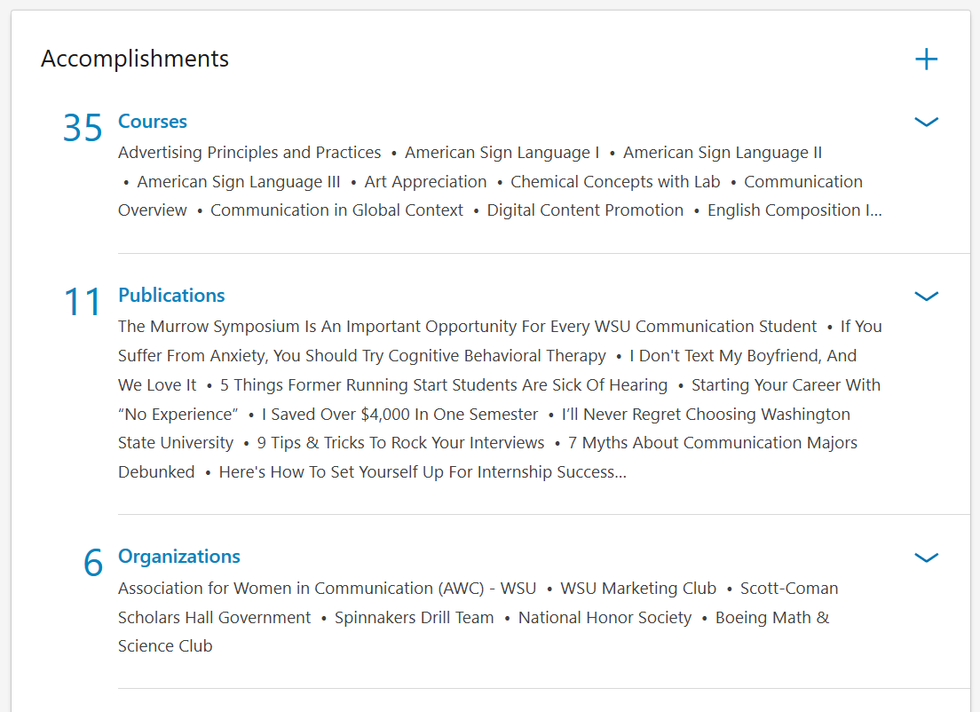Screen dimensions: 980x712
Task: Click the 35 courses count number
Action: click(83, 128)
